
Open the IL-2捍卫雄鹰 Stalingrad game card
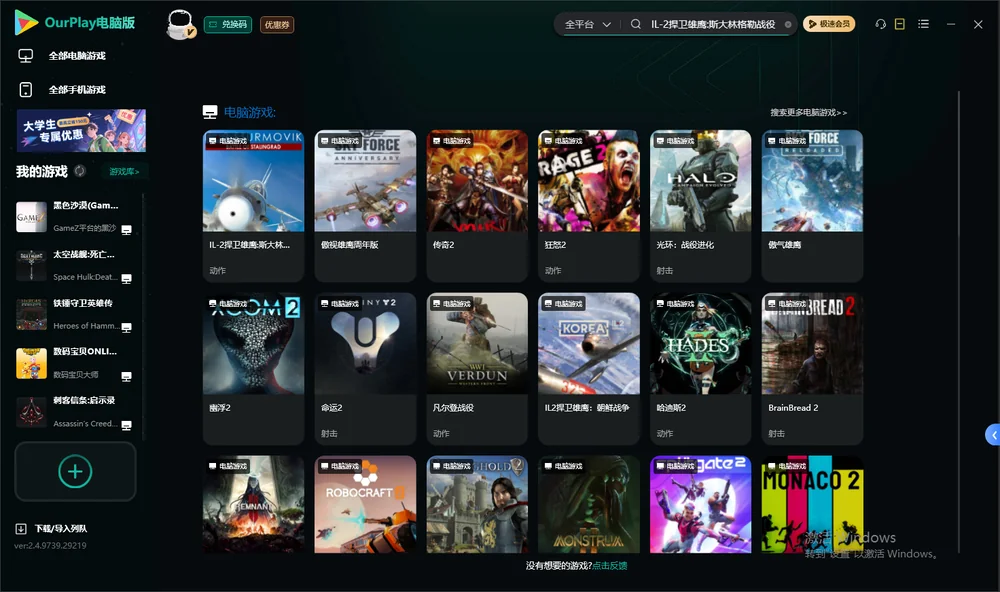point(253,205)
